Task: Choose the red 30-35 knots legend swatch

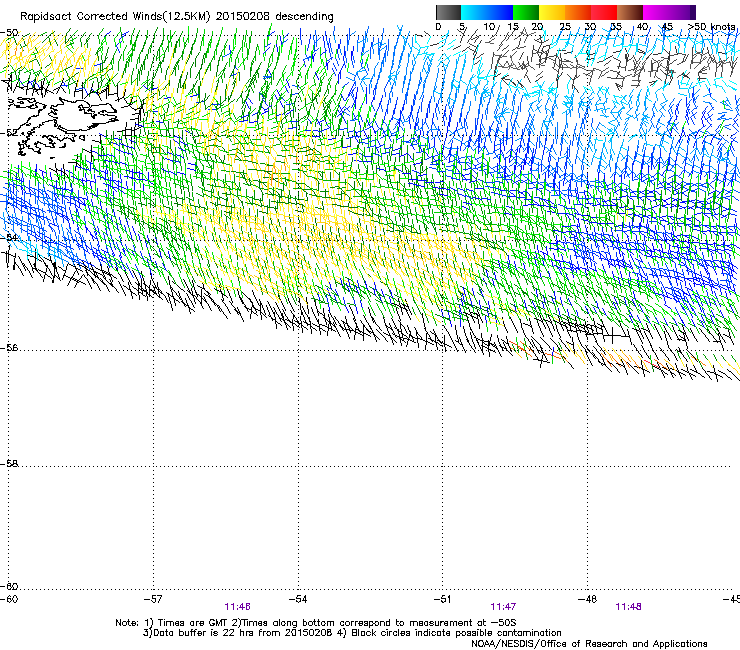Action: click(x=604, y=12)
